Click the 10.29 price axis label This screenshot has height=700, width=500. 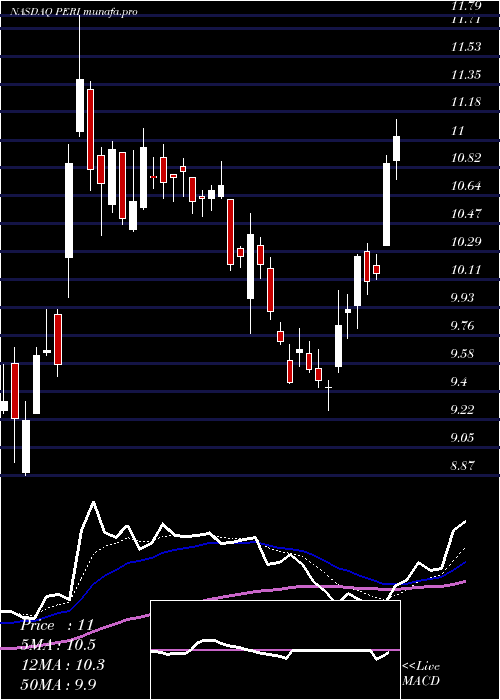466,242
